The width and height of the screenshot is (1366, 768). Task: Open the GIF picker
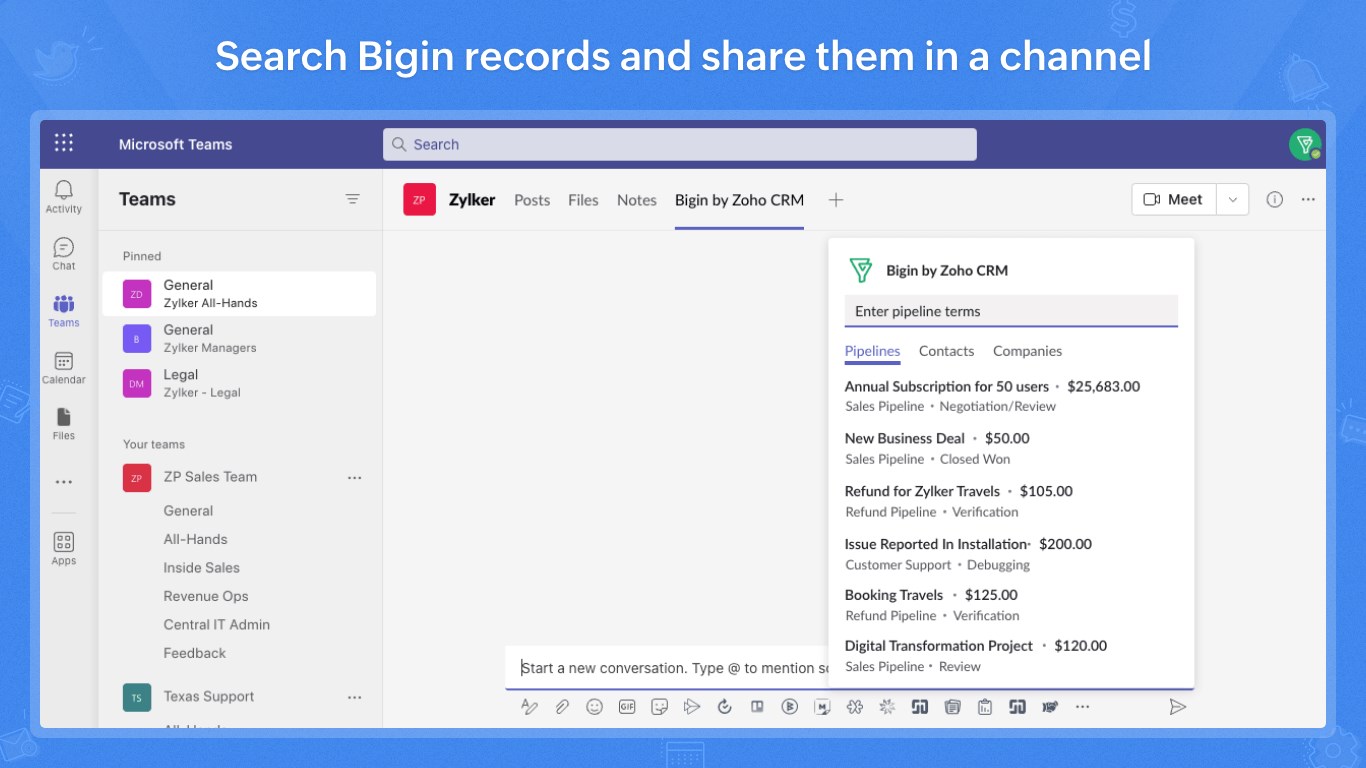pos(627,707)
